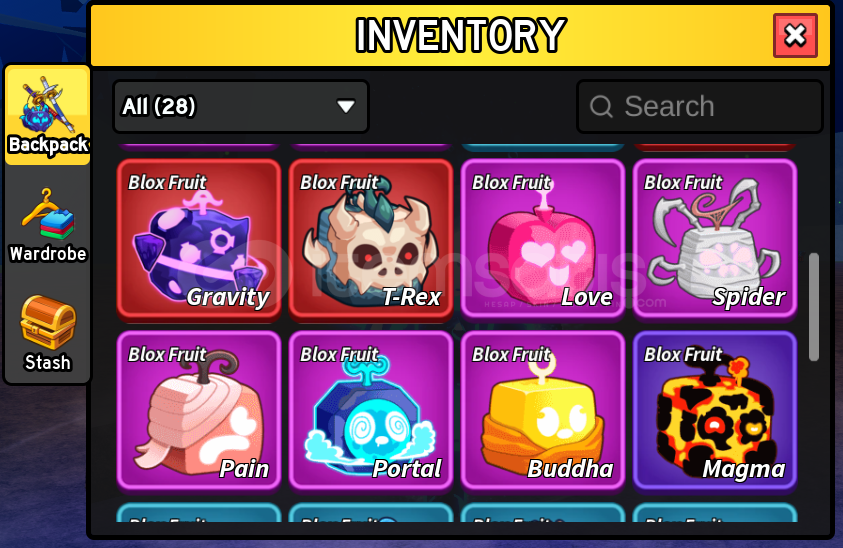Click the white dropdown arrow triangle
843x548 pixels.
[x=346, y=106]
